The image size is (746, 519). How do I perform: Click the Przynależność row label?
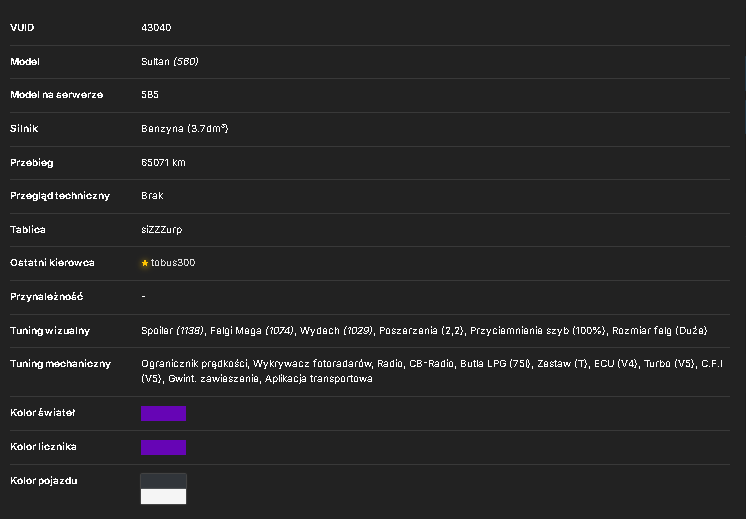tap(47, 297)
